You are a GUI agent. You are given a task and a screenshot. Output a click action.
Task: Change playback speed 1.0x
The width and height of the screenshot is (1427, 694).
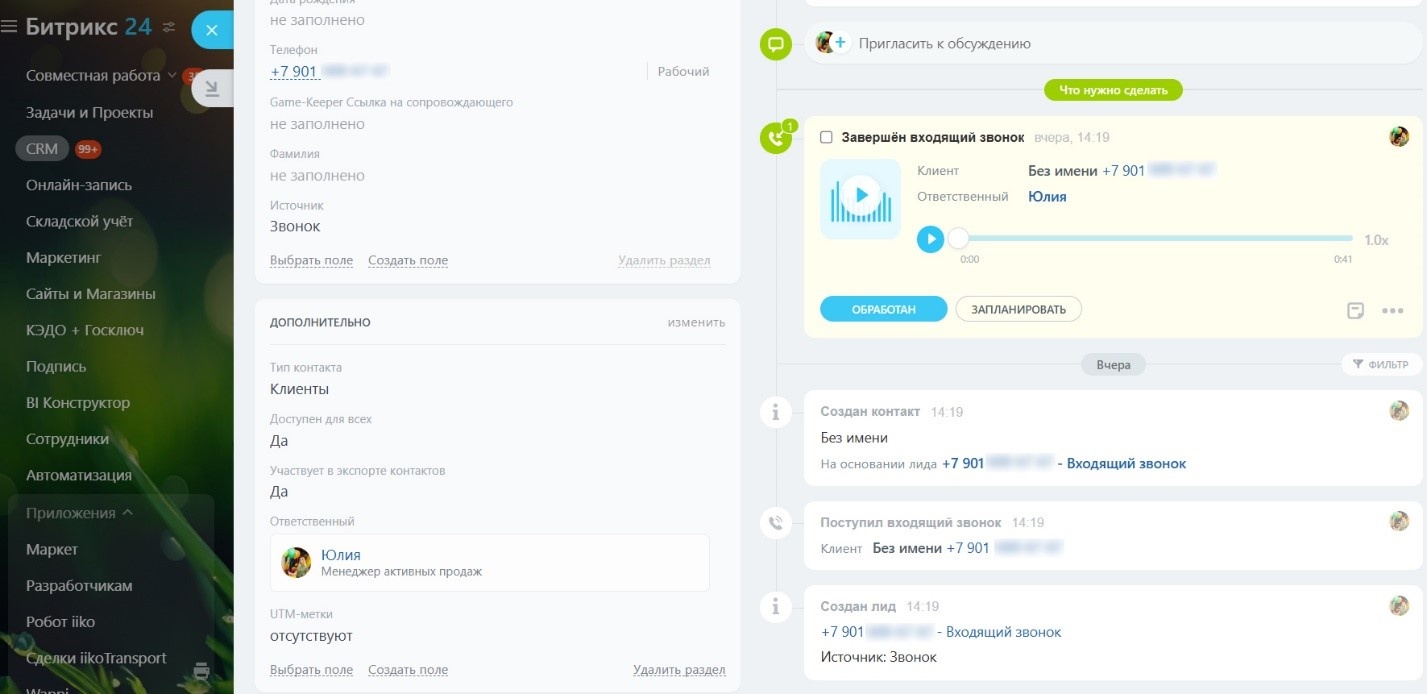[1376, 240]
